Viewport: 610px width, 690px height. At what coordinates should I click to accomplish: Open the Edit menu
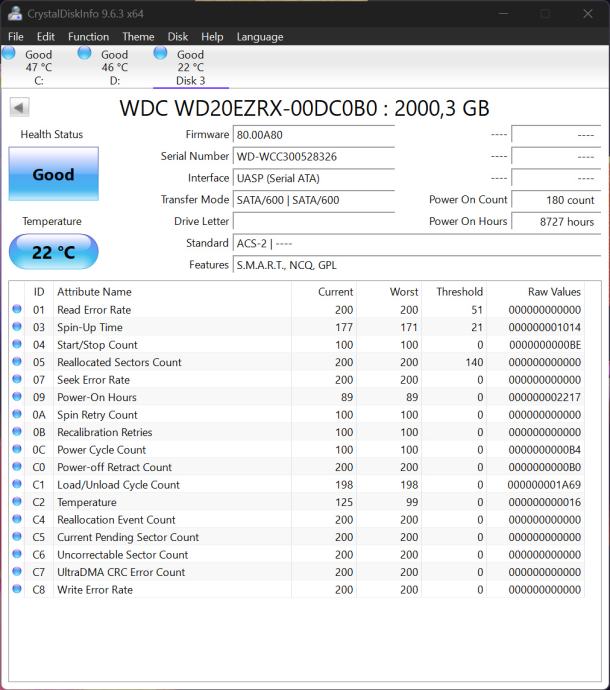(x=46, y=37)
